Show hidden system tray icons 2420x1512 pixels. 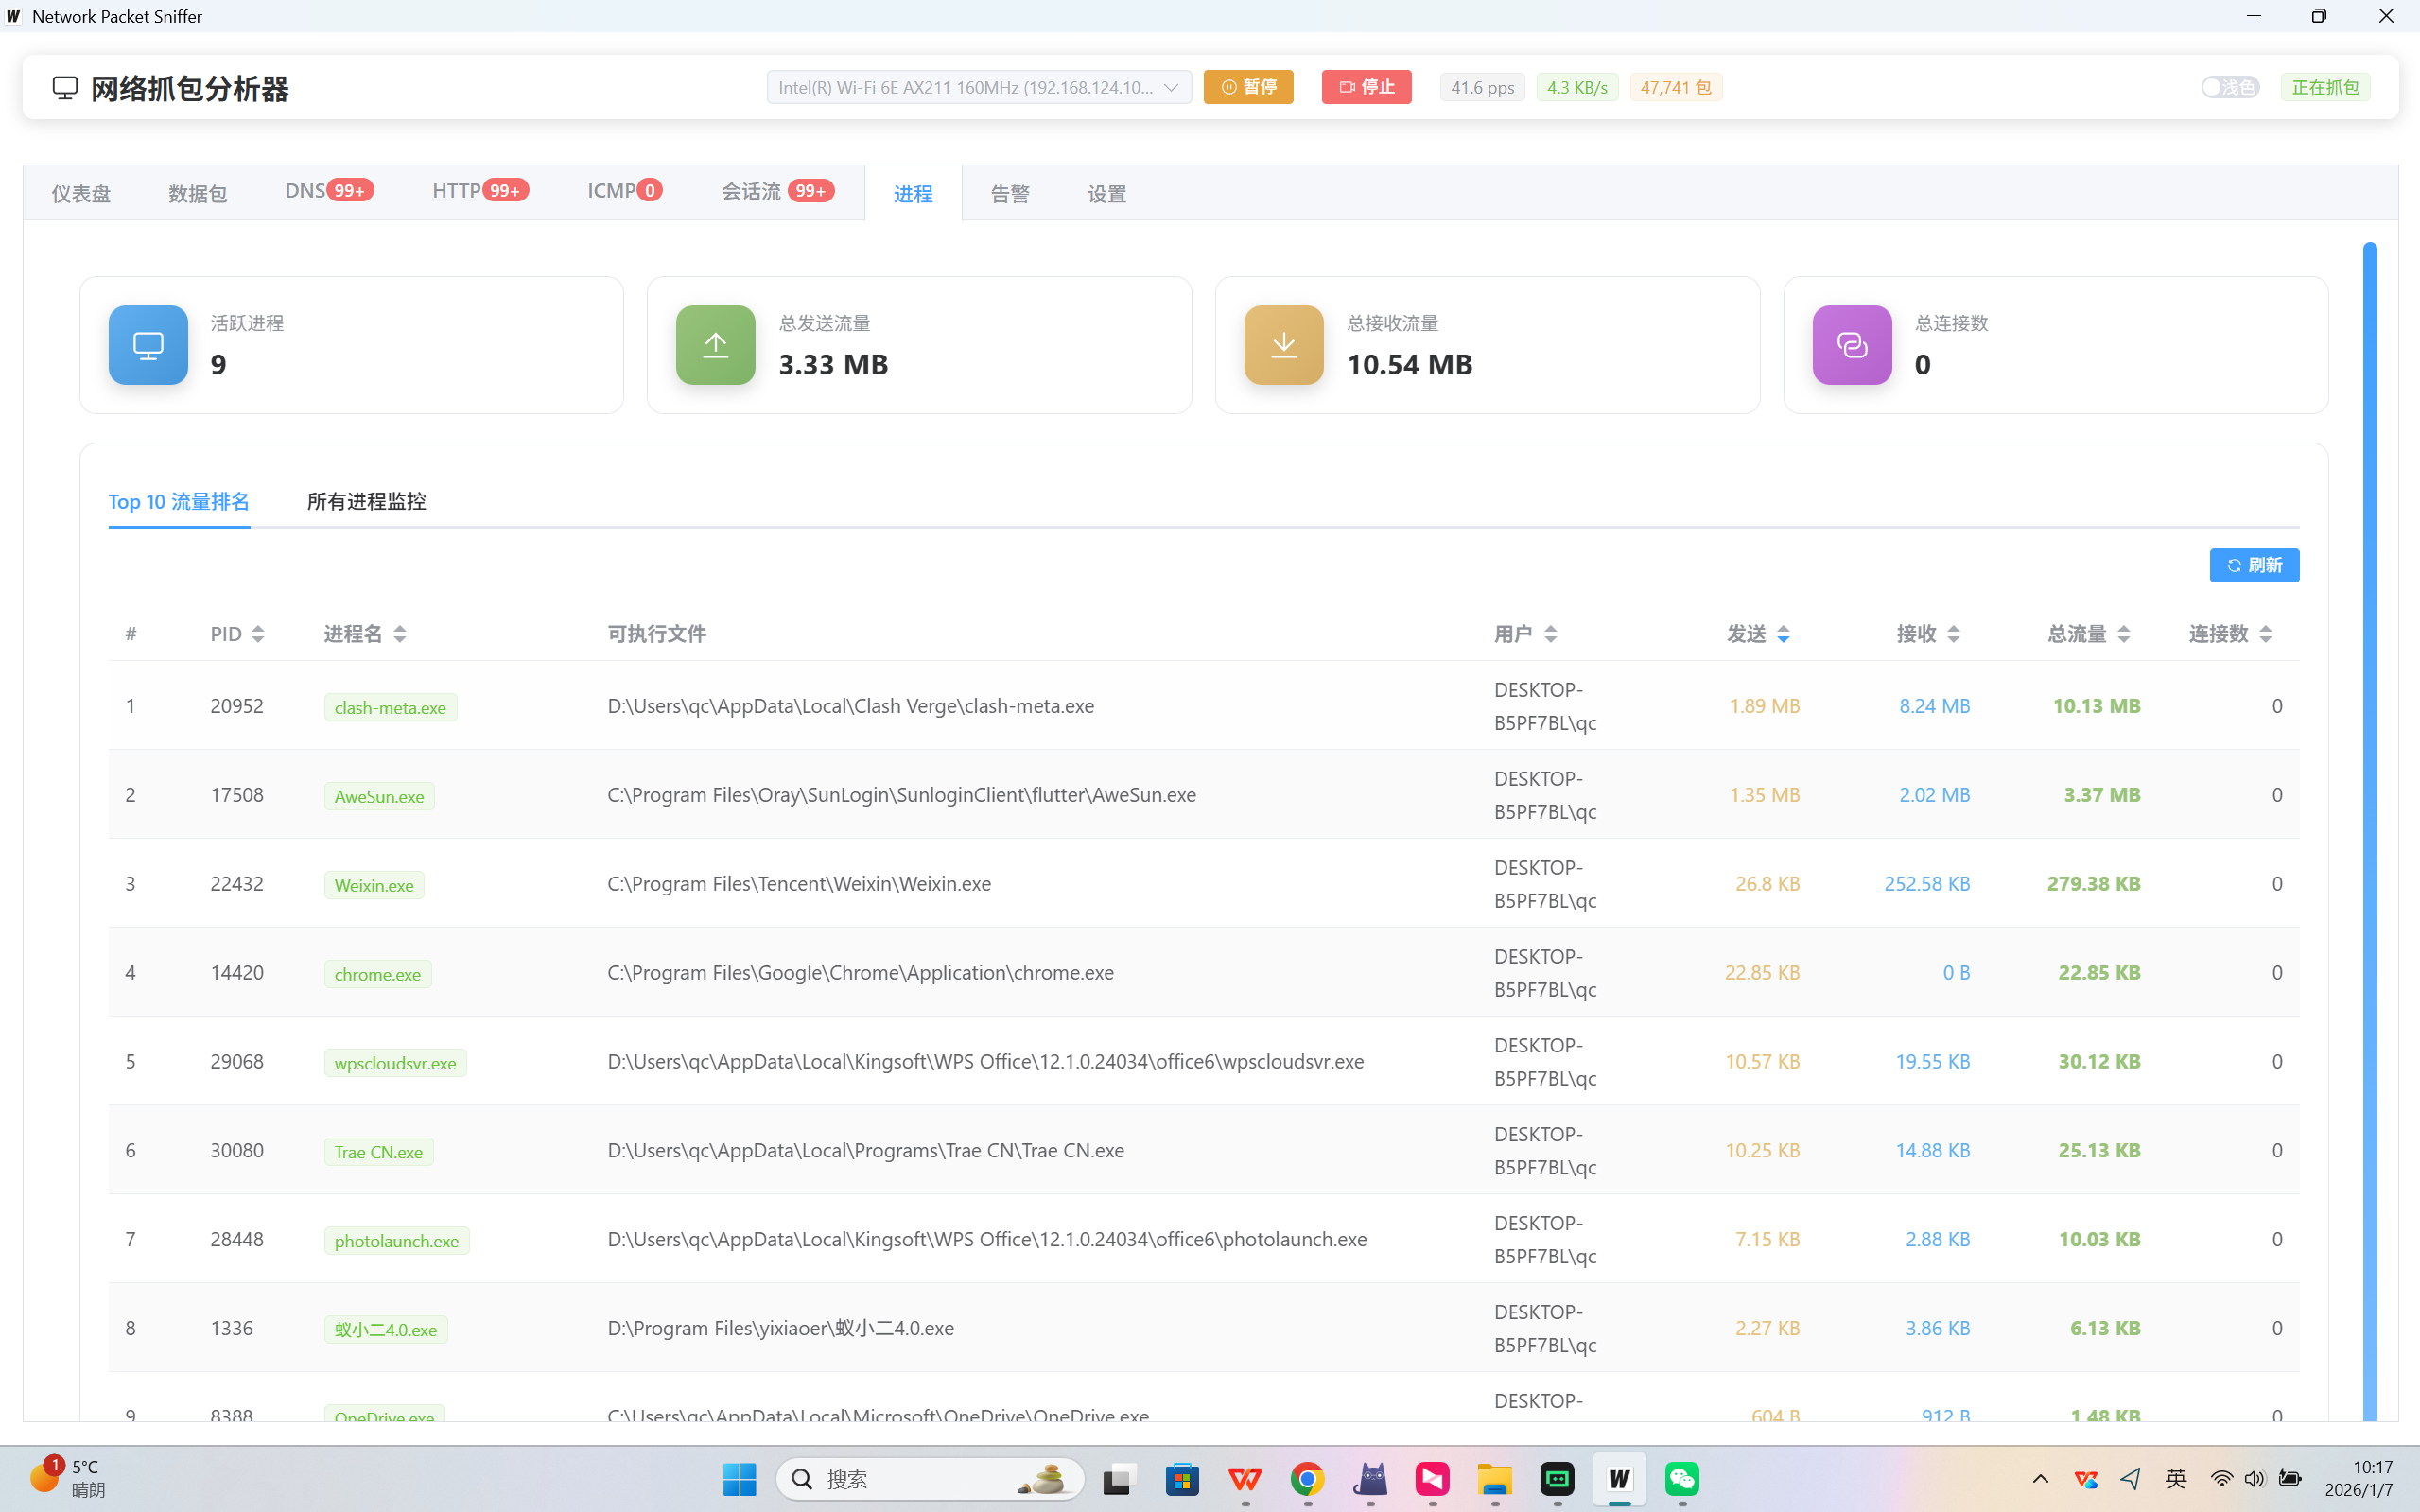point(2040,1478)
